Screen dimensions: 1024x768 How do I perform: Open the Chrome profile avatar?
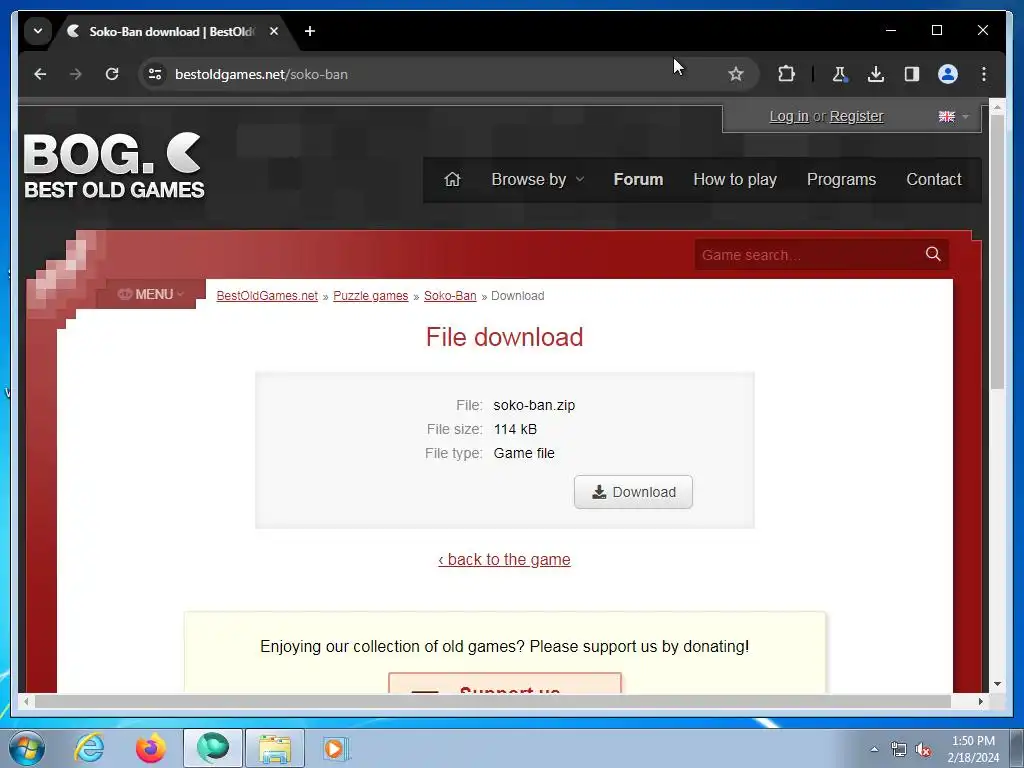(948, 74)
